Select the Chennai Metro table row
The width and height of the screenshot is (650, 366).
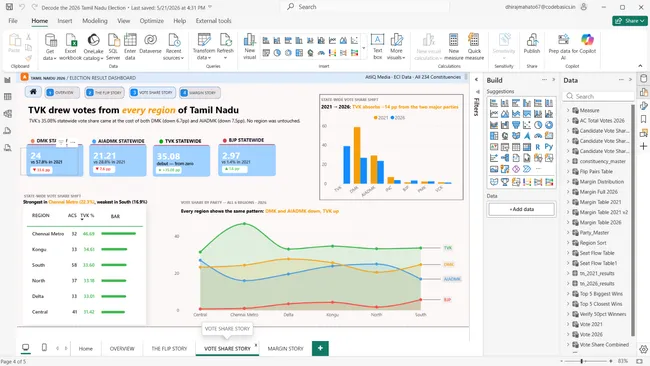coord(85,234)
